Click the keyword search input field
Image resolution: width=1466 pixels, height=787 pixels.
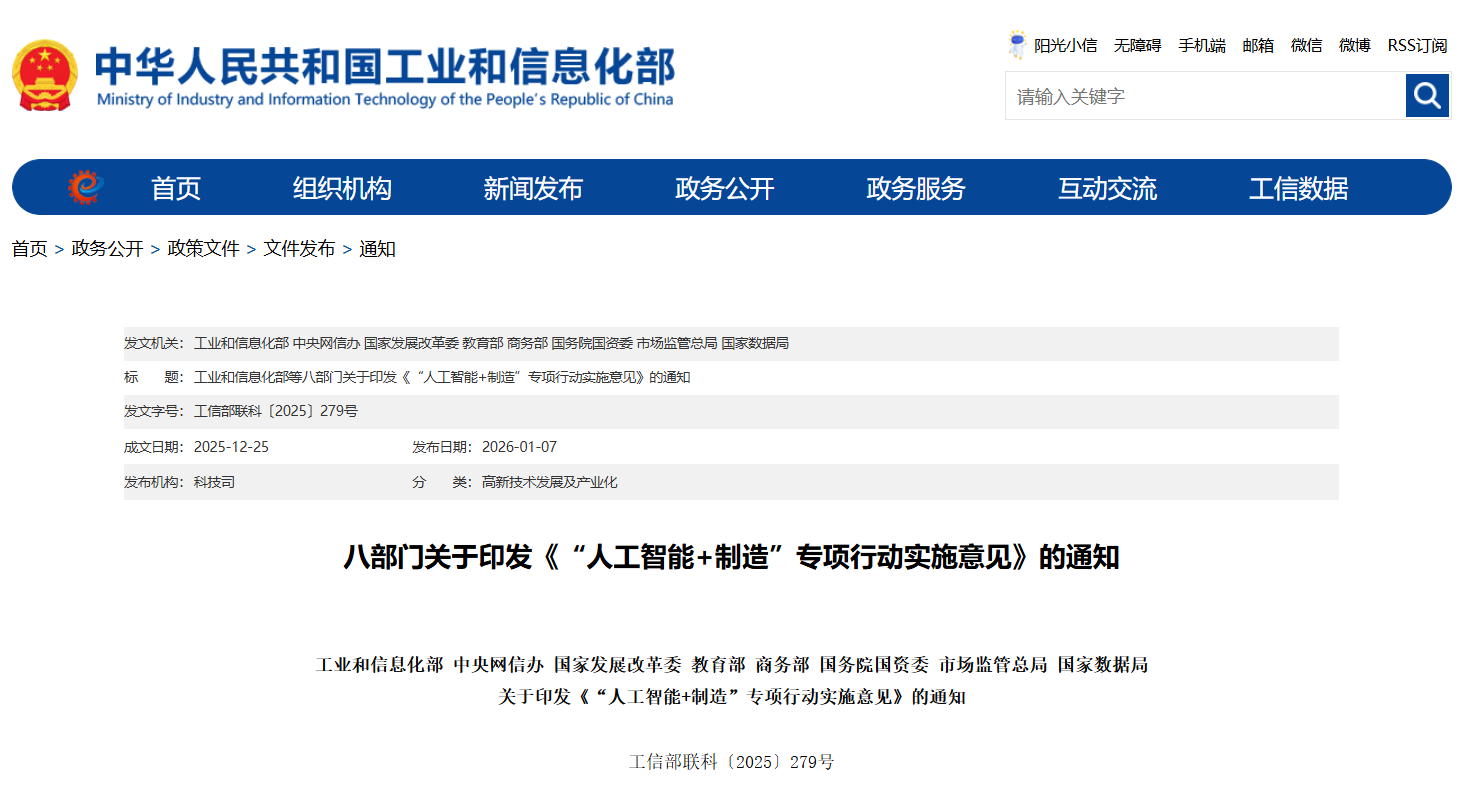pos(1205,96)
